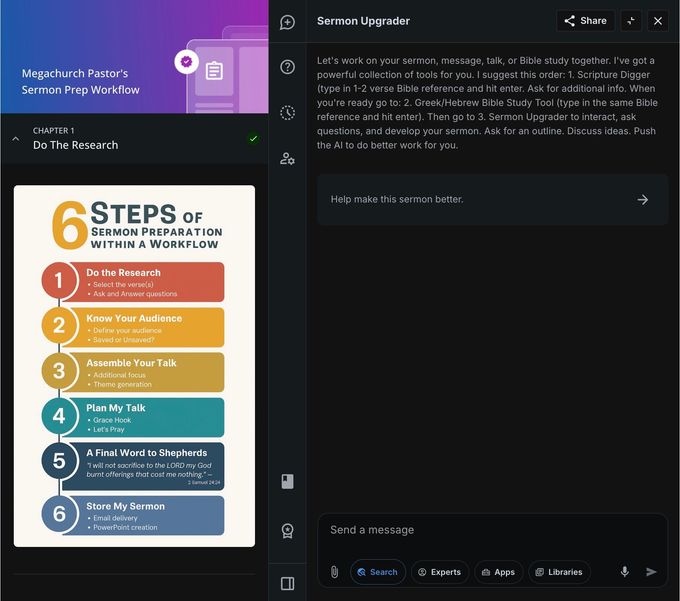Image resolution: width=680 pixels, height=601 pixels.
Task: Open the Experts selector
Action: pos(440,572)
